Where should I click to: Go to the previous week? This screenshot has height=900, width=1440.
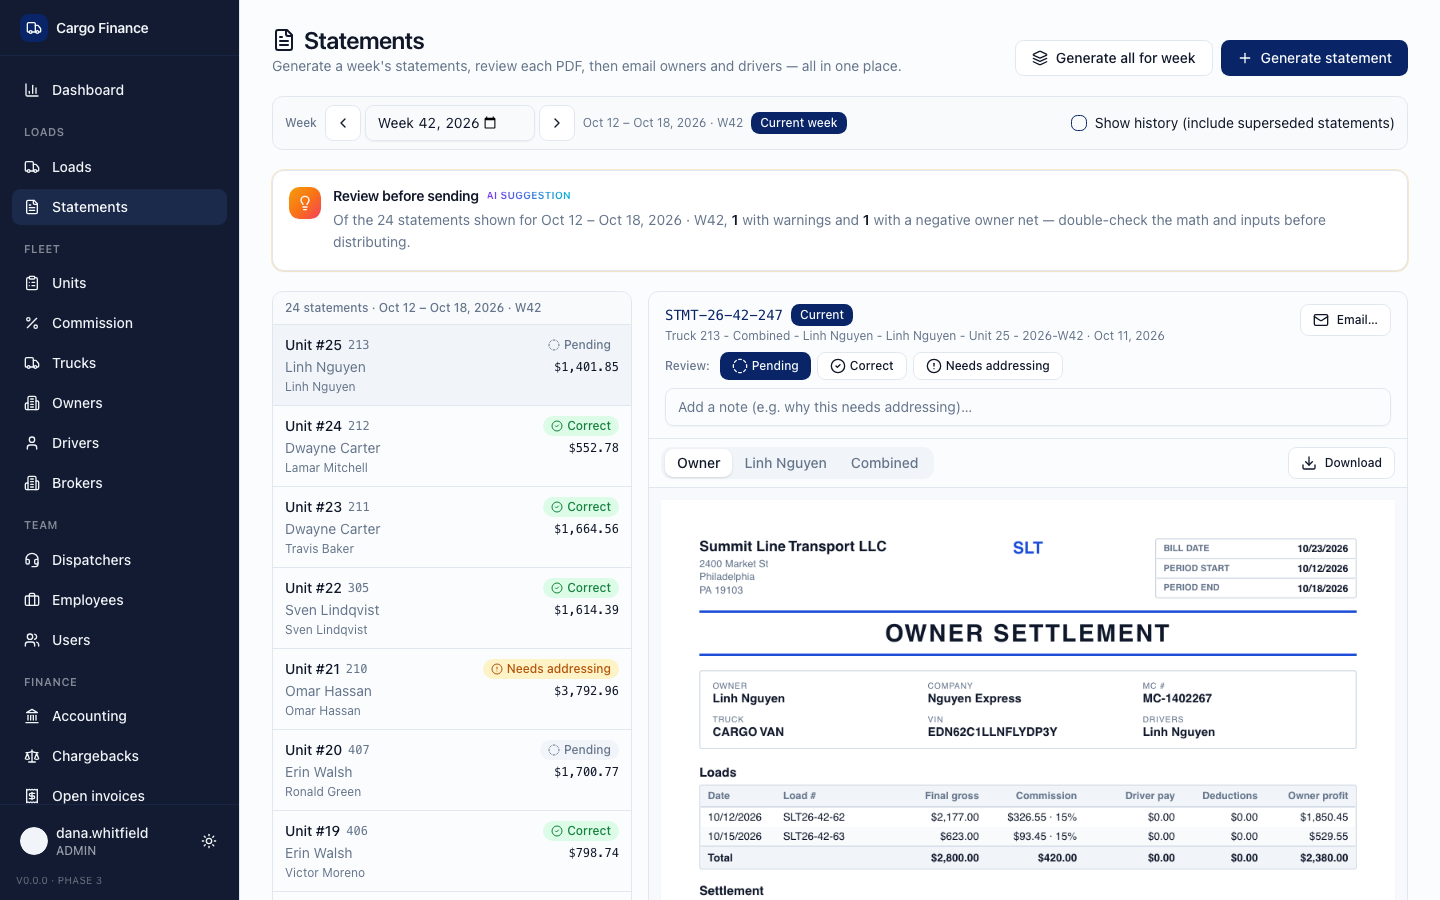343,123
